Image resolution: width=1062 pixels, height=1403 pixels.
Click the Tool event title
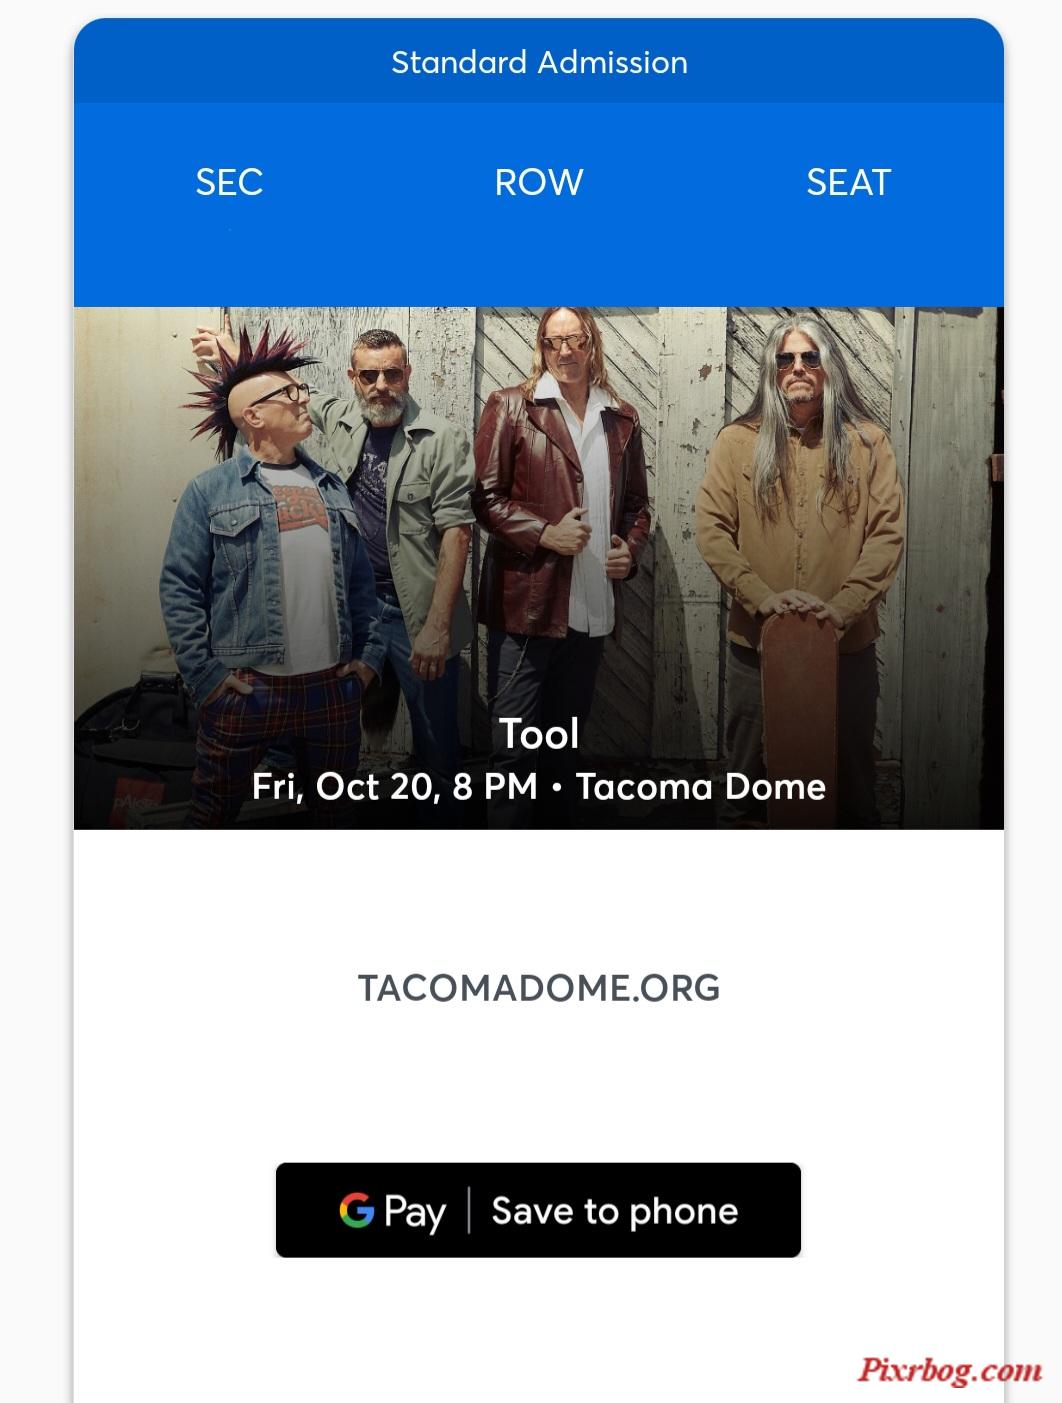click(x=539, y=734)
